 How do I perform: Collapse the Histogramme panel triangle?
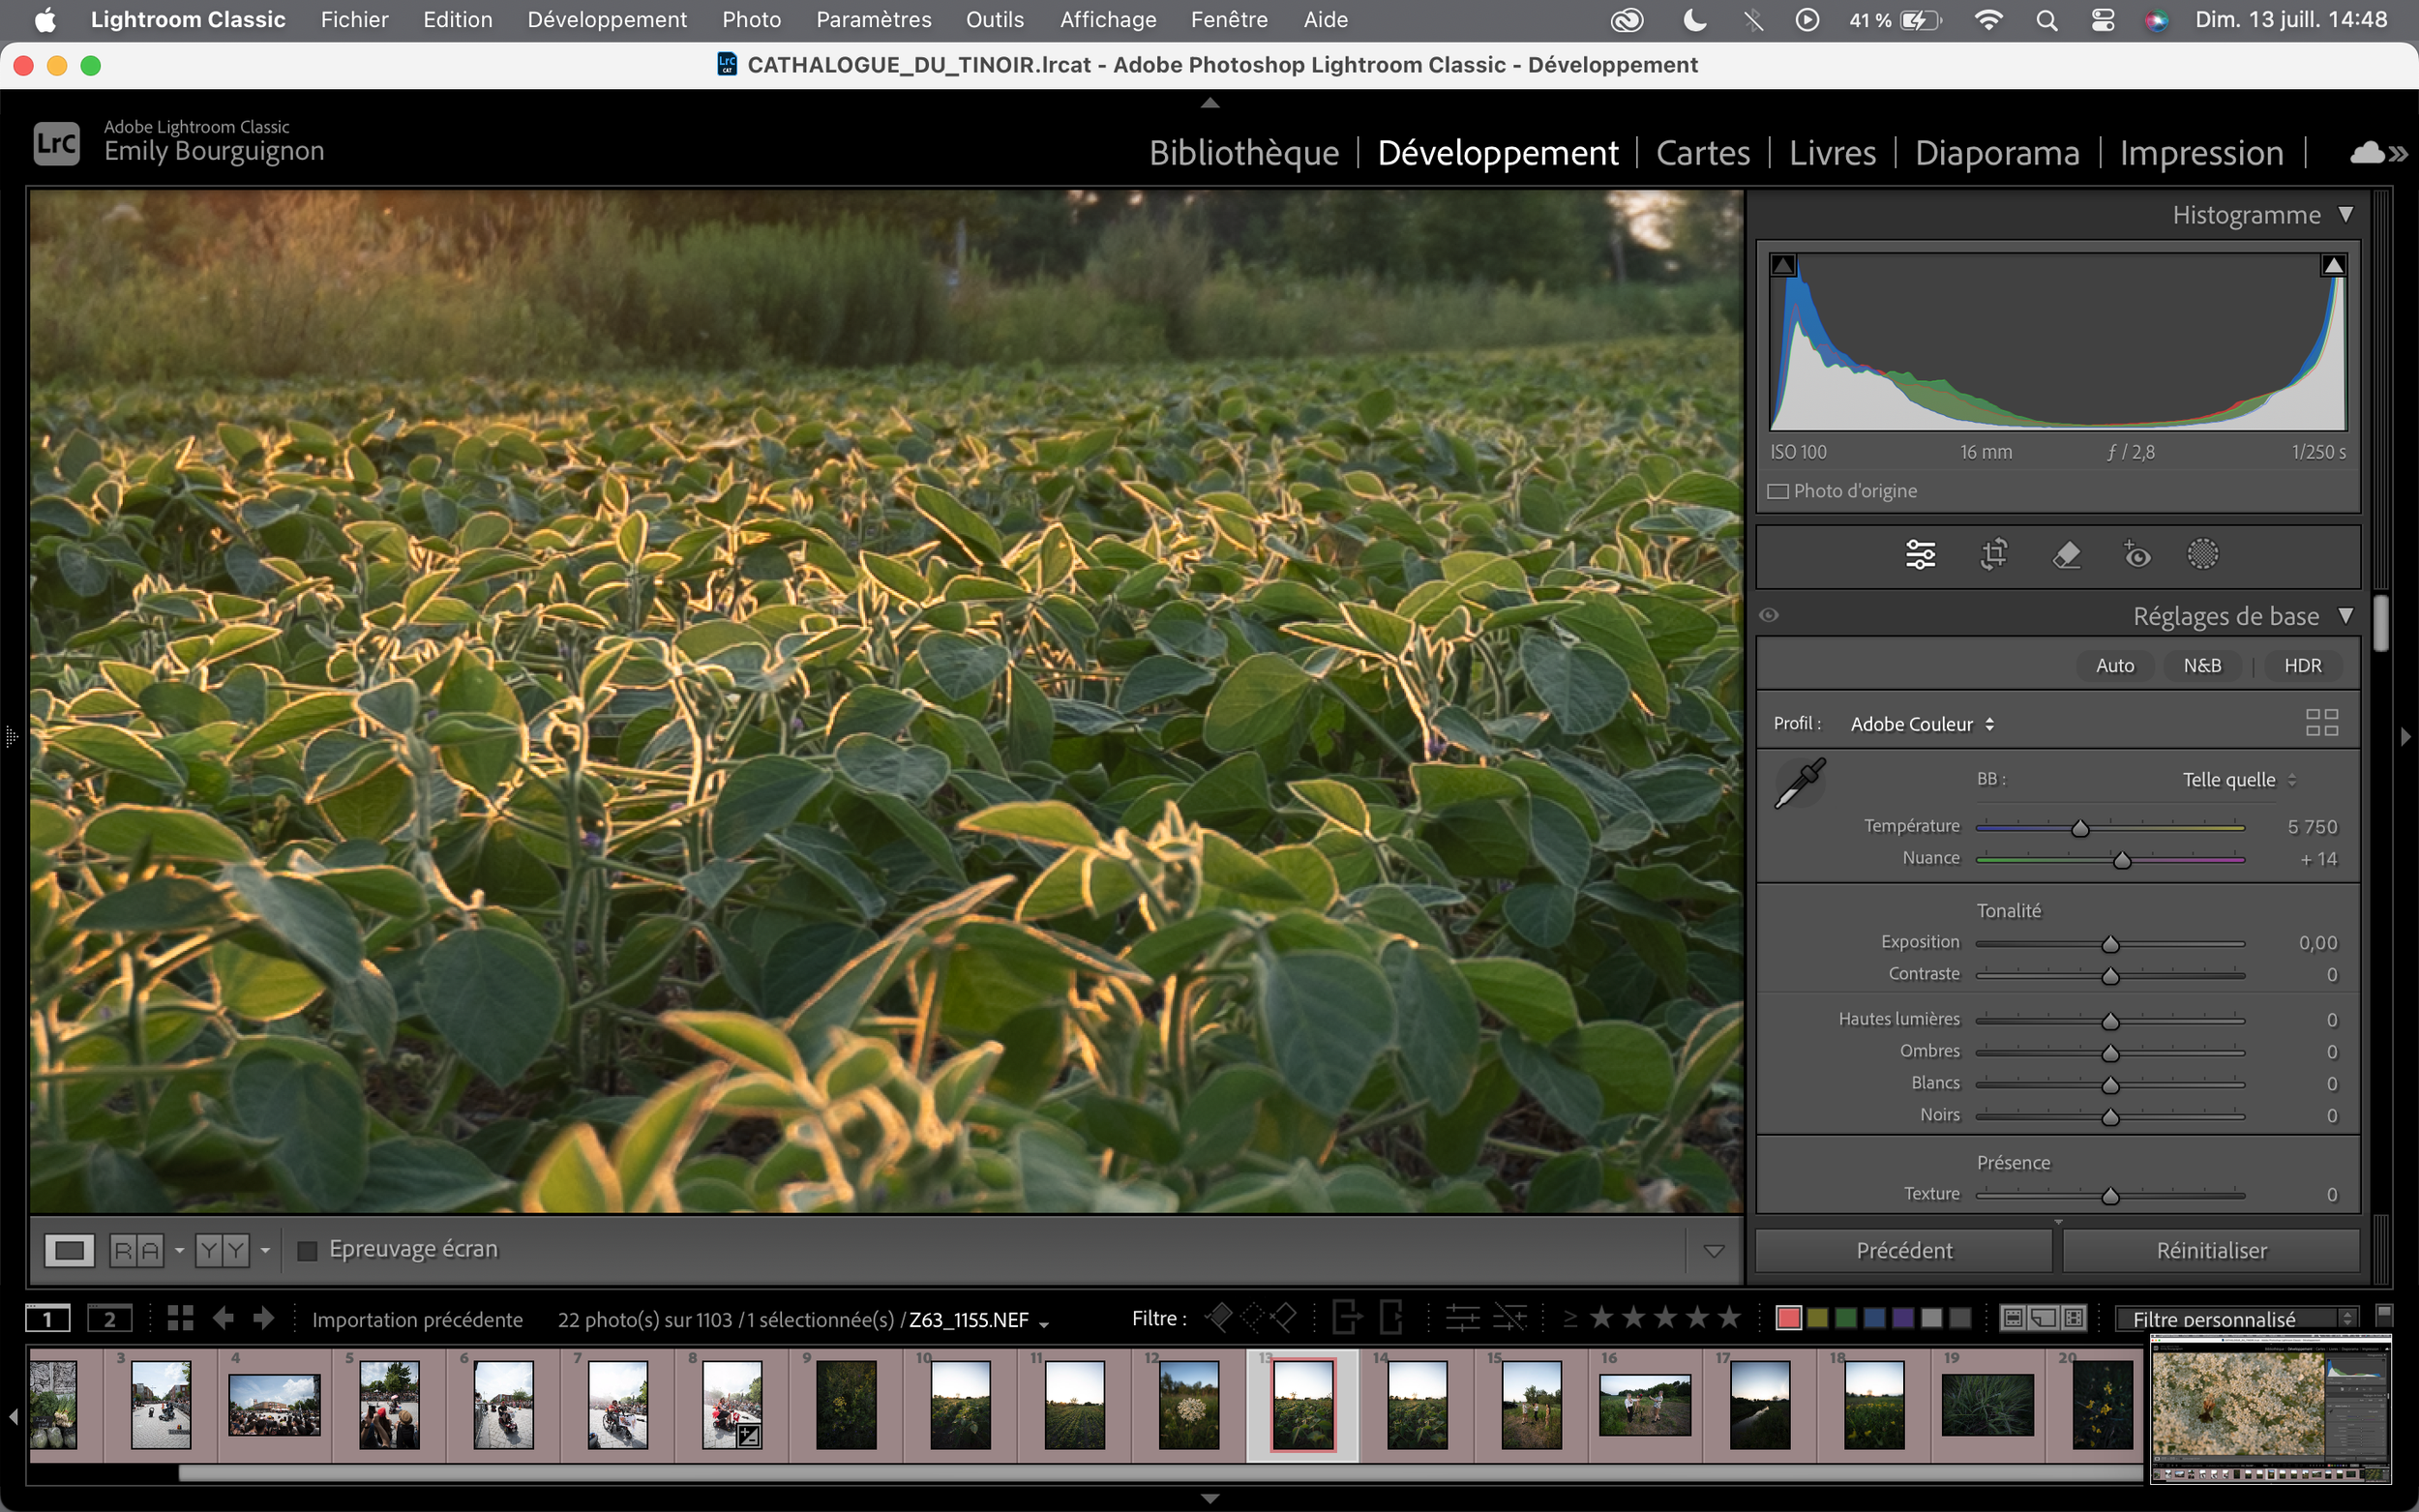coord(2345,214)
